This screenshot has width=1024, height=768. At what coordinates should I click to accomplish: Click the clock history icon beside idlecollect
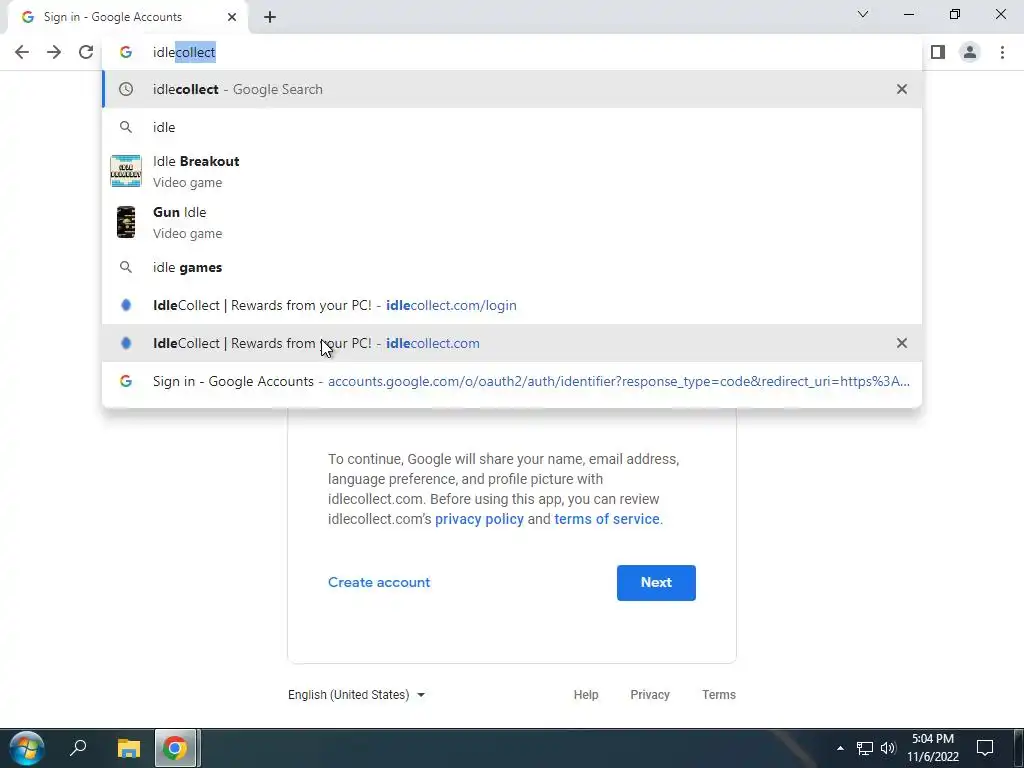126,89
